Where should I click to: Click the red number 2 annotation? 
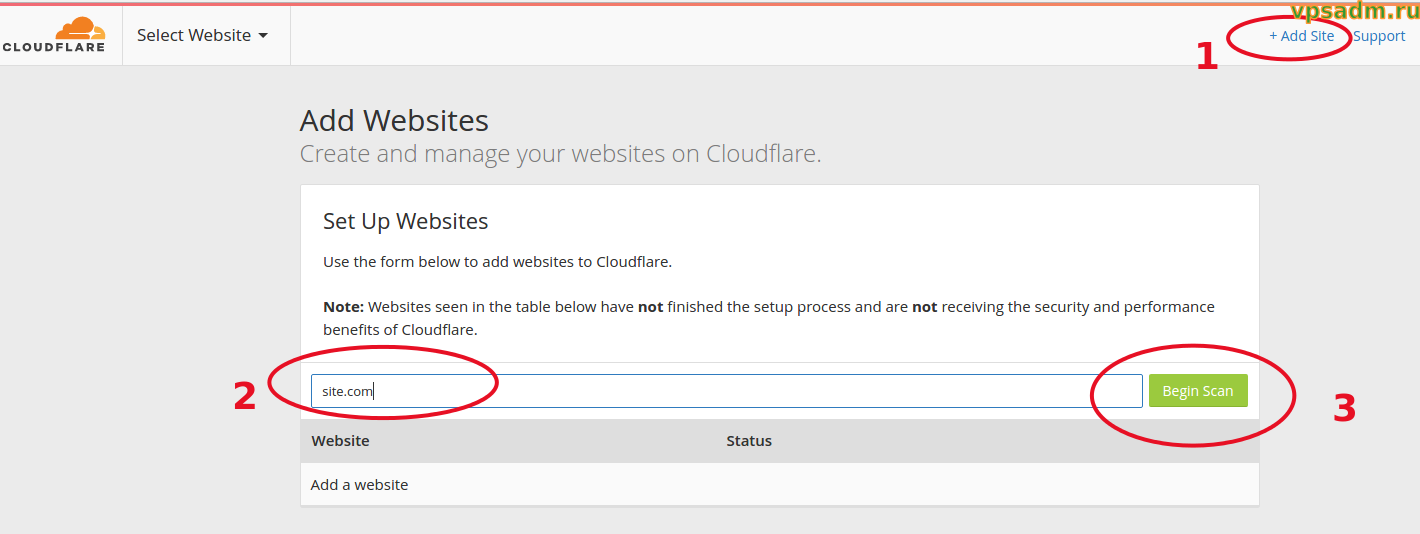(245, 396)
